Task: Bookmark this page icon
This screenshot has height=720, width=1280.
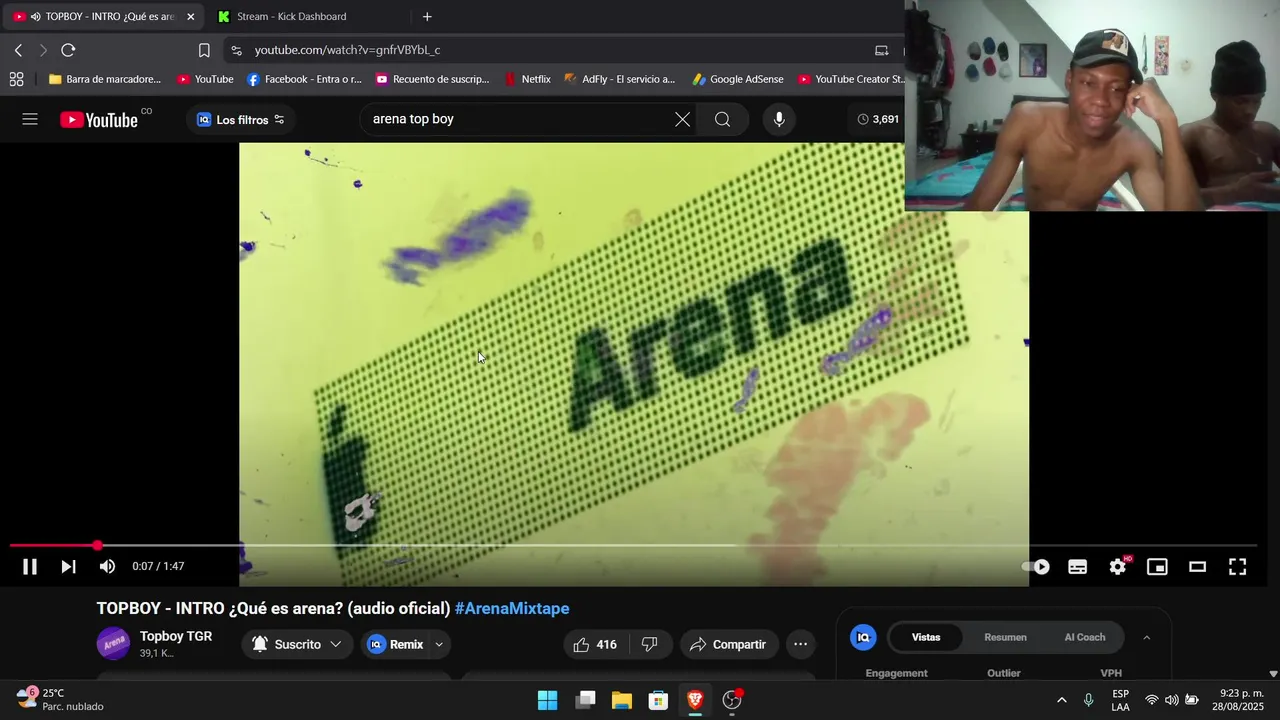Action: (204, 50)
